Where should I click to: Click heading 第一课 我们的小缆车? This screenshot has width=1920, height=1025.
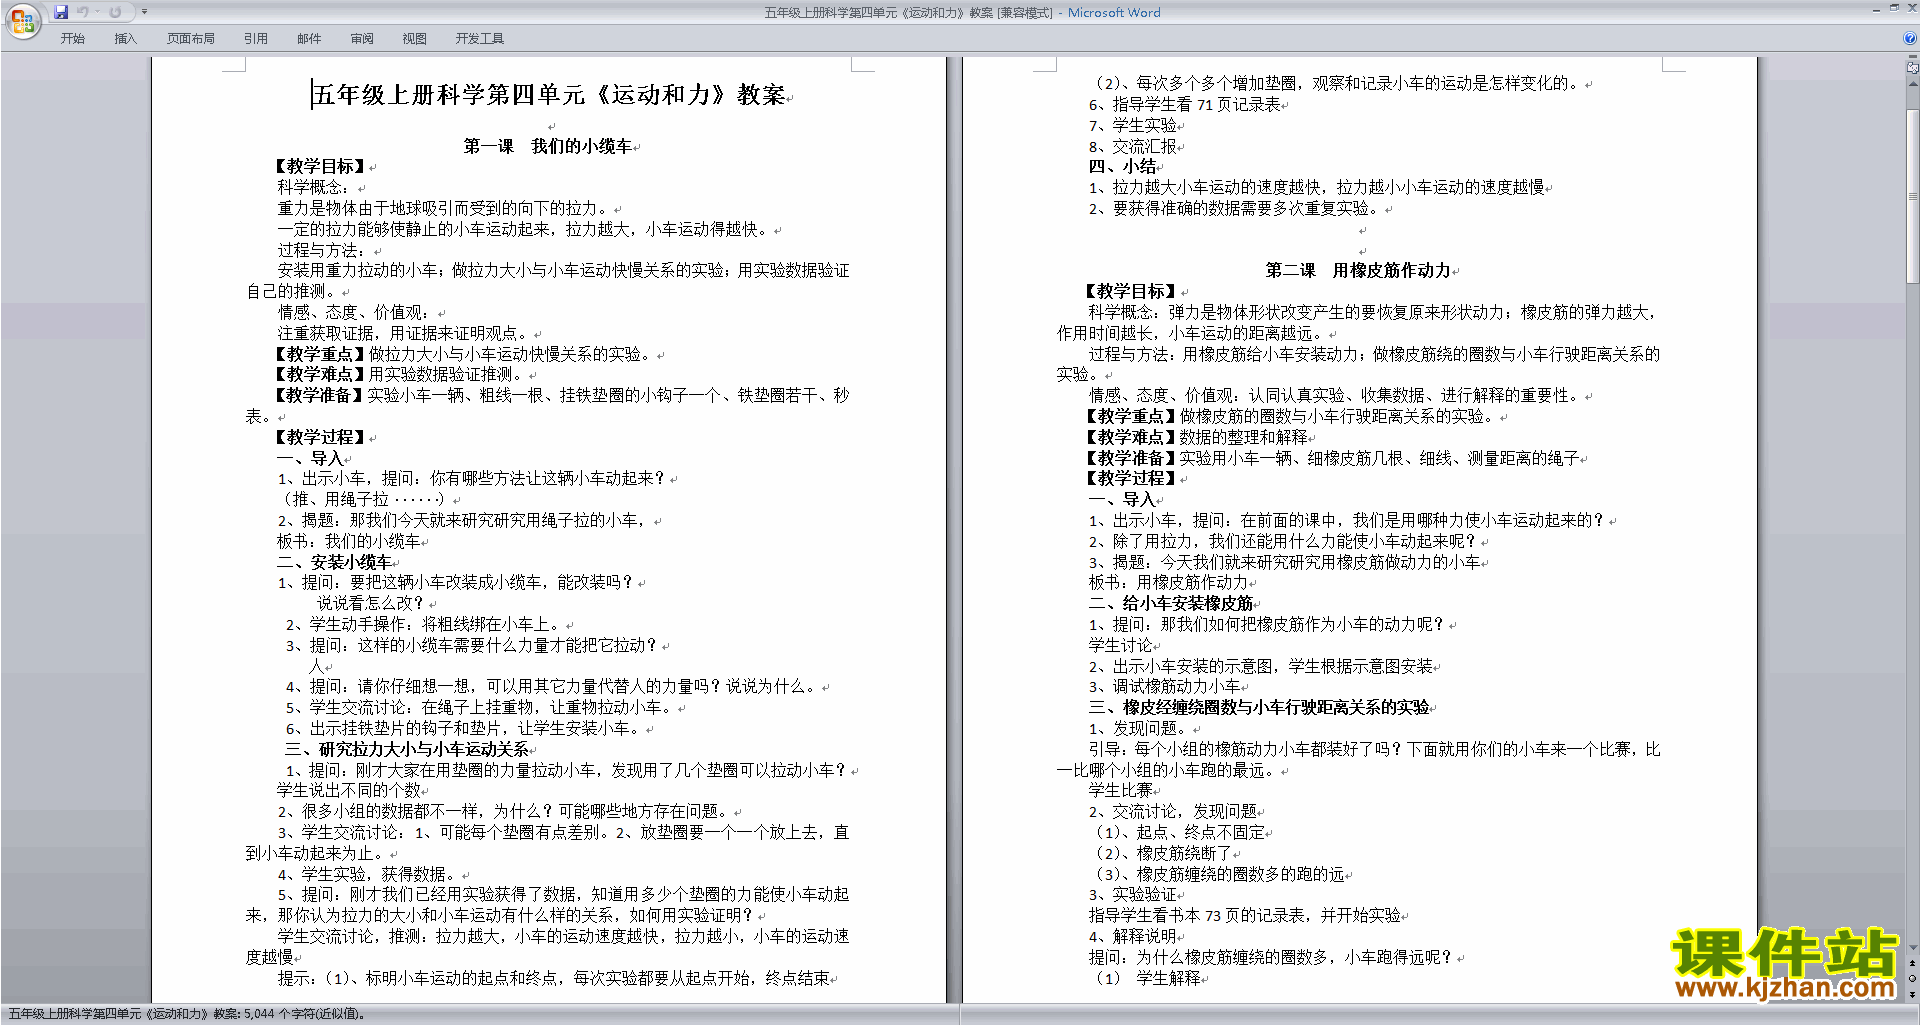pos(548,146)
